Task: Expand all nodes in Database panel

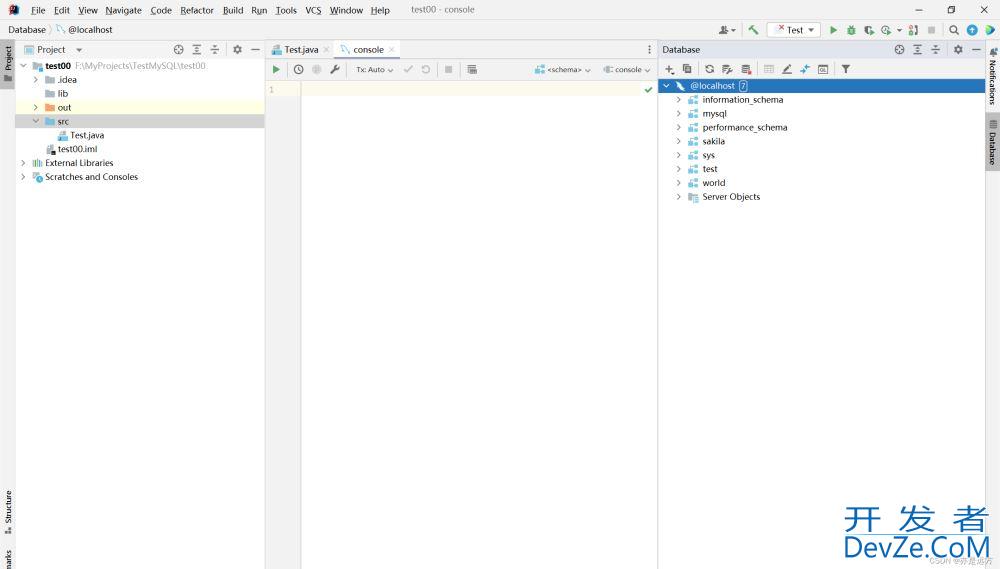Action: (917, 49)
